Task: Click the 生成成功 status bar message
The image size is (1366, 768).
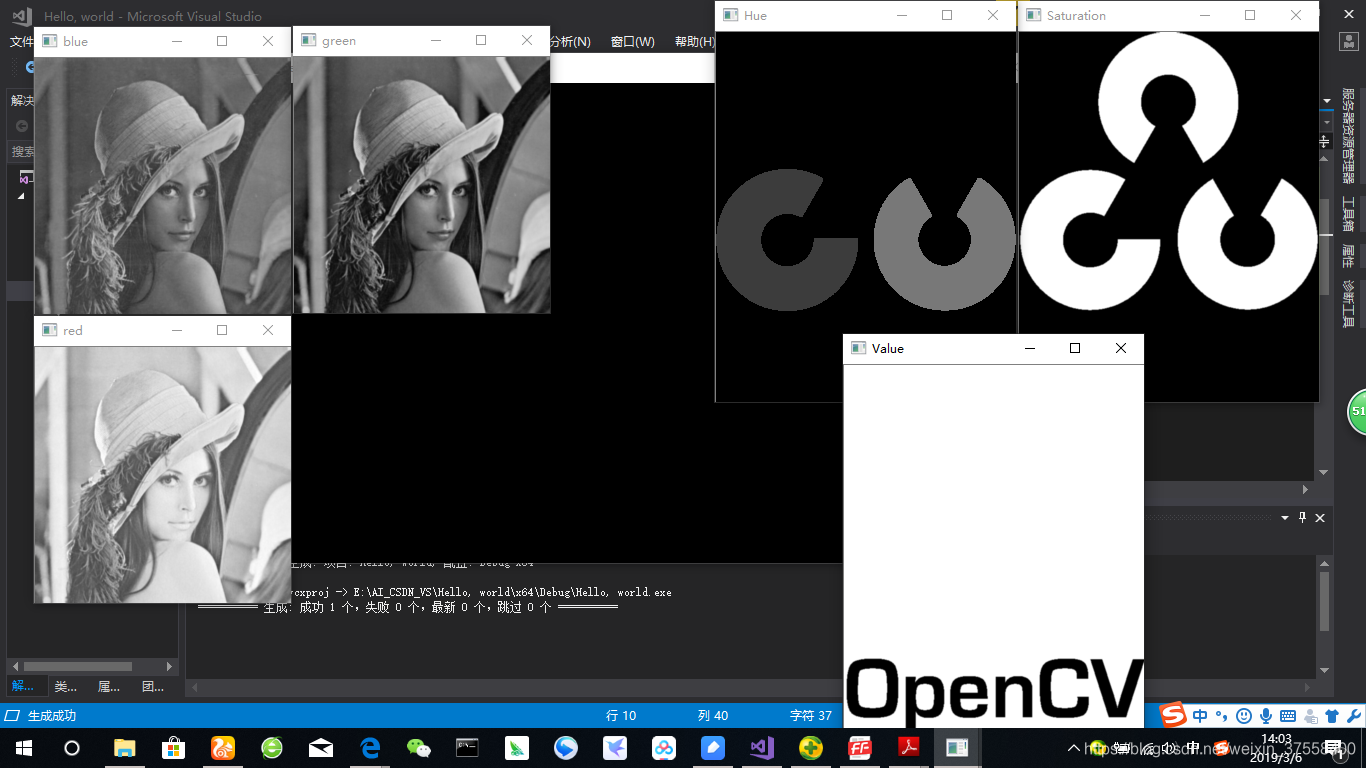Action: coord(52,716)
